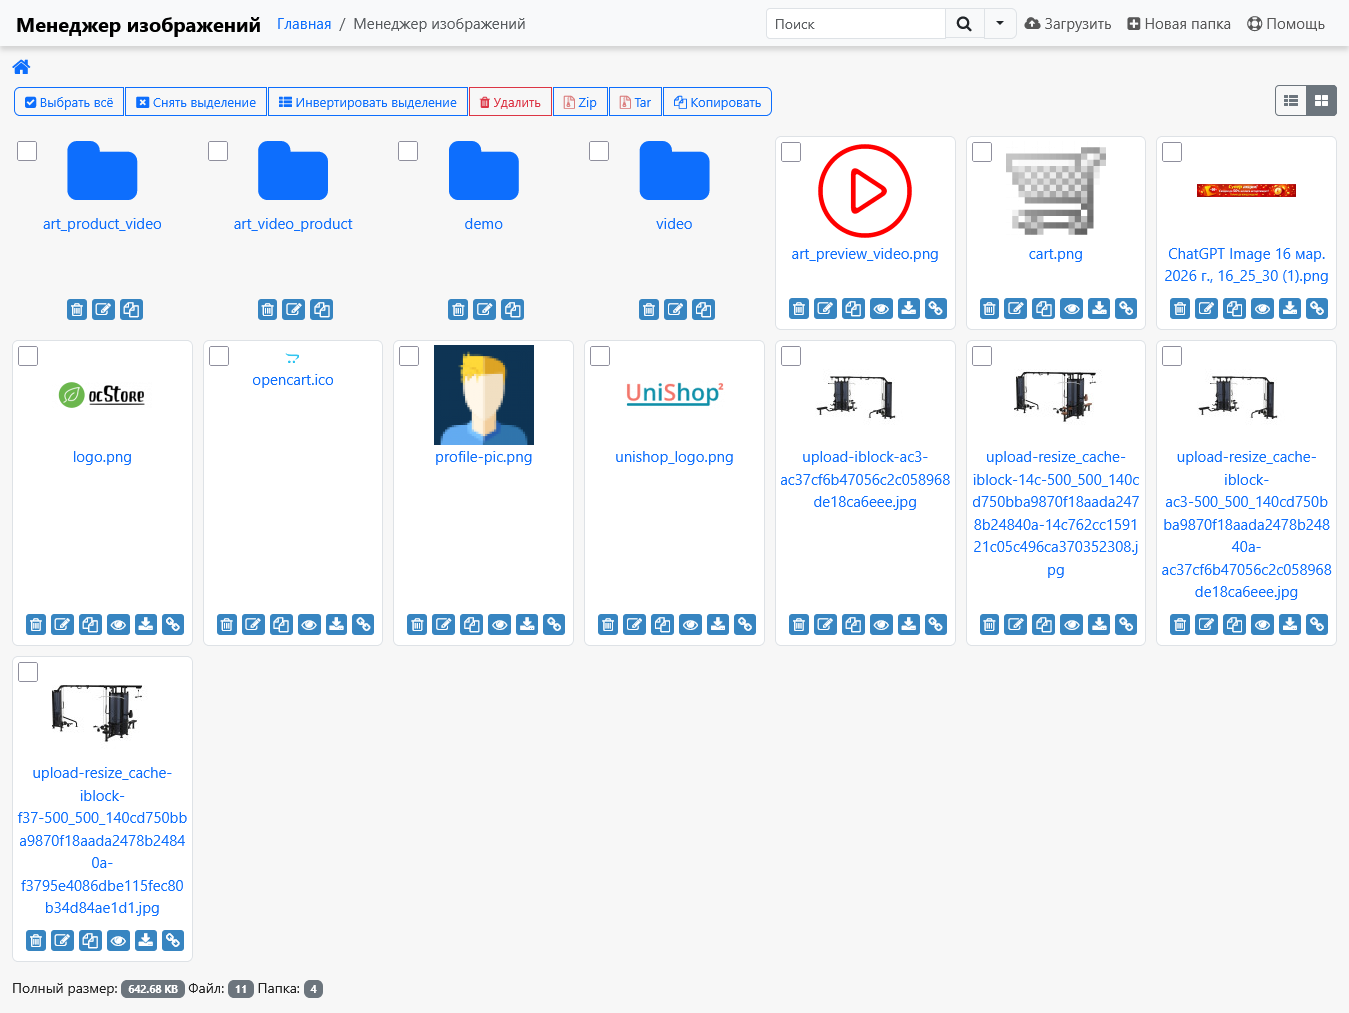Open the search options dropdown arrow

pos(1000,24)
